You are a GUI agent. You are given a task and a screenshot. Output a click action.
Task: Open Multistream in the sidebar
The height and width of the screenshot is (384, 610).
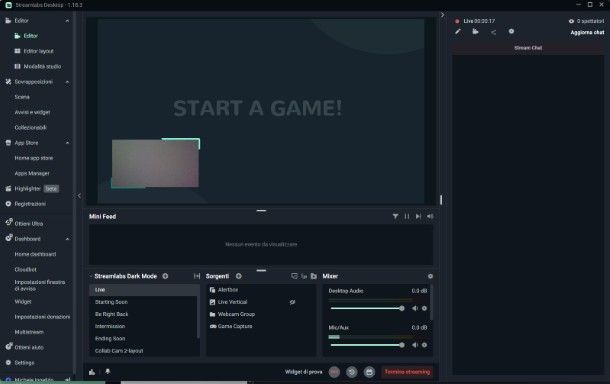tap(29, 332)
